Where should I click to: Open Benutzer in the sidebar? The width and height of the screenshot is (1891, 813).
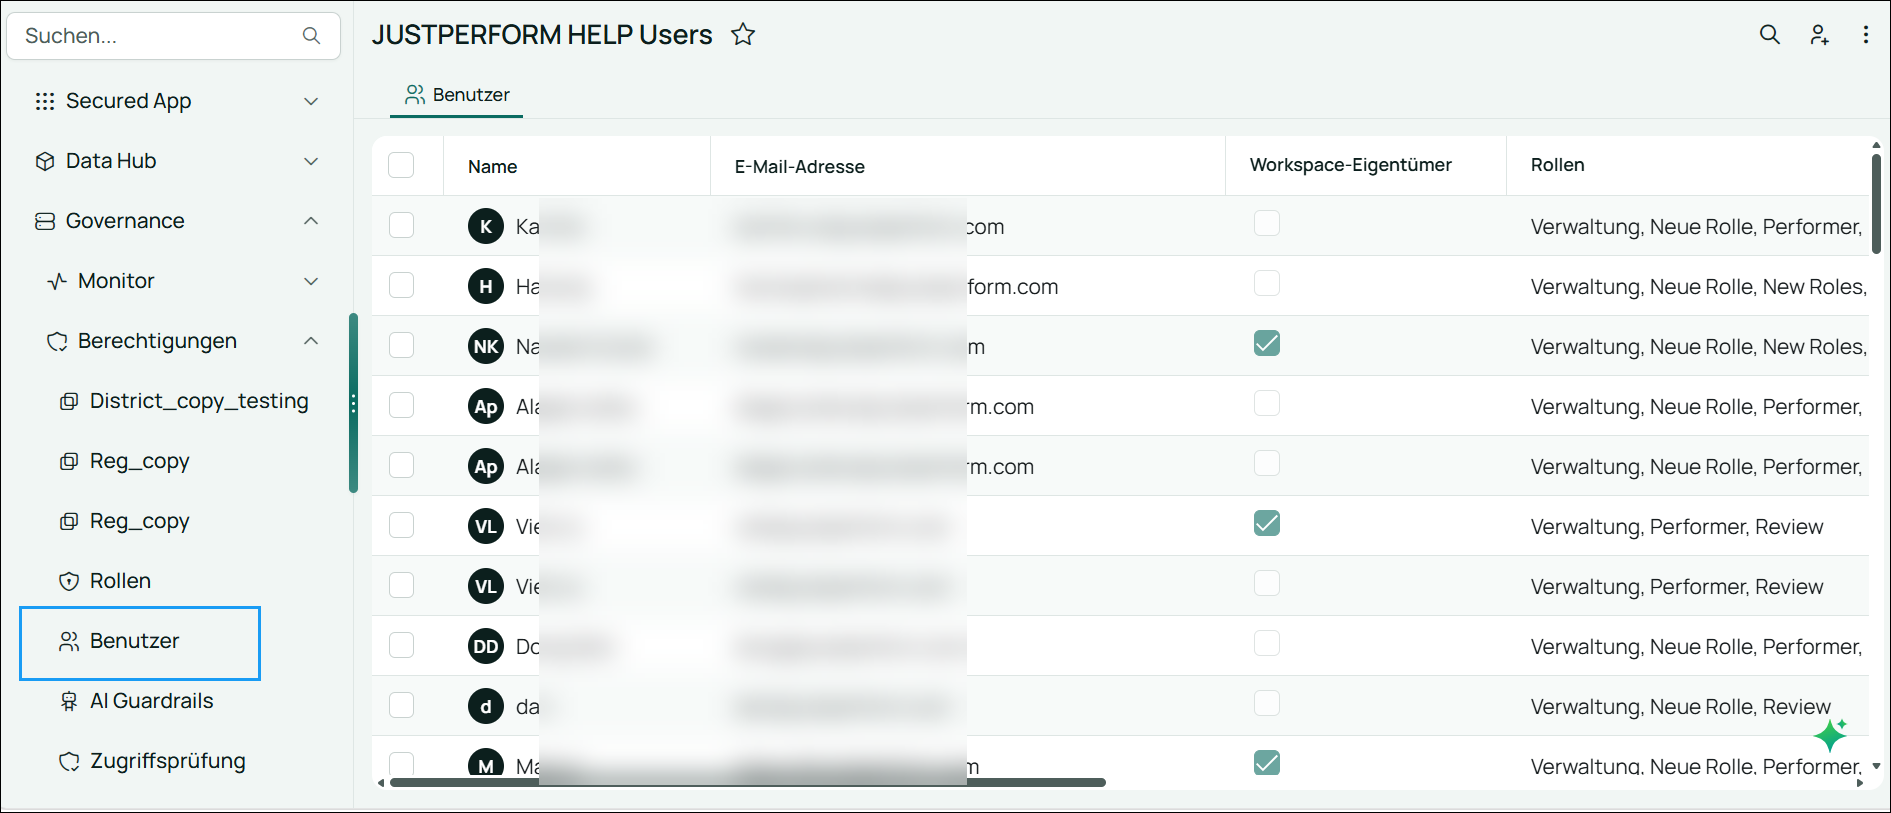140,643
